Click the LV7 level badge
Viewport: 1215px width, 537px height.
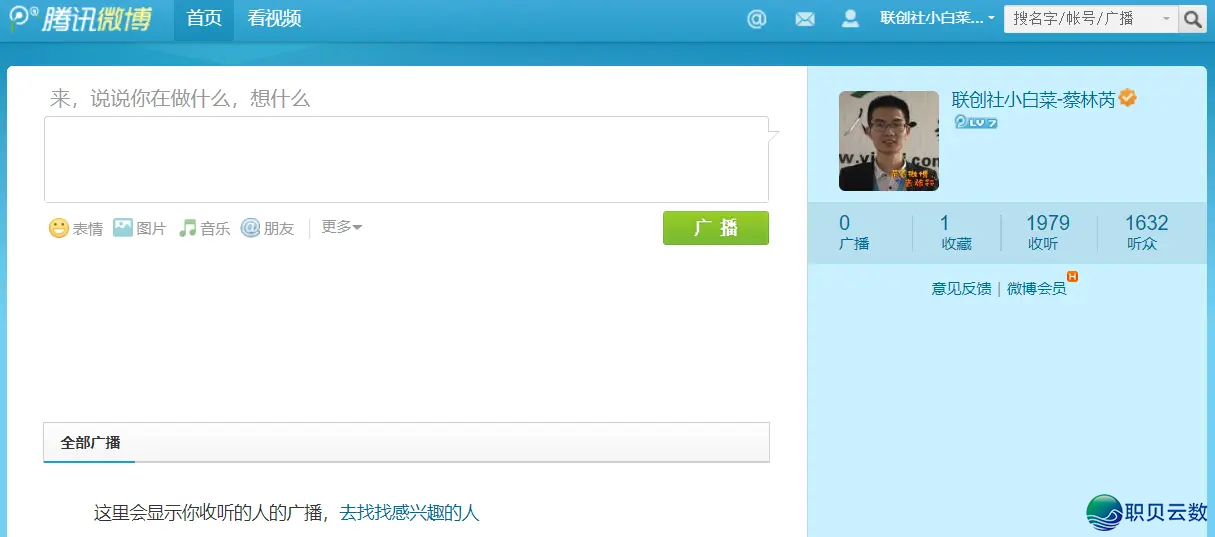point(976,122)
